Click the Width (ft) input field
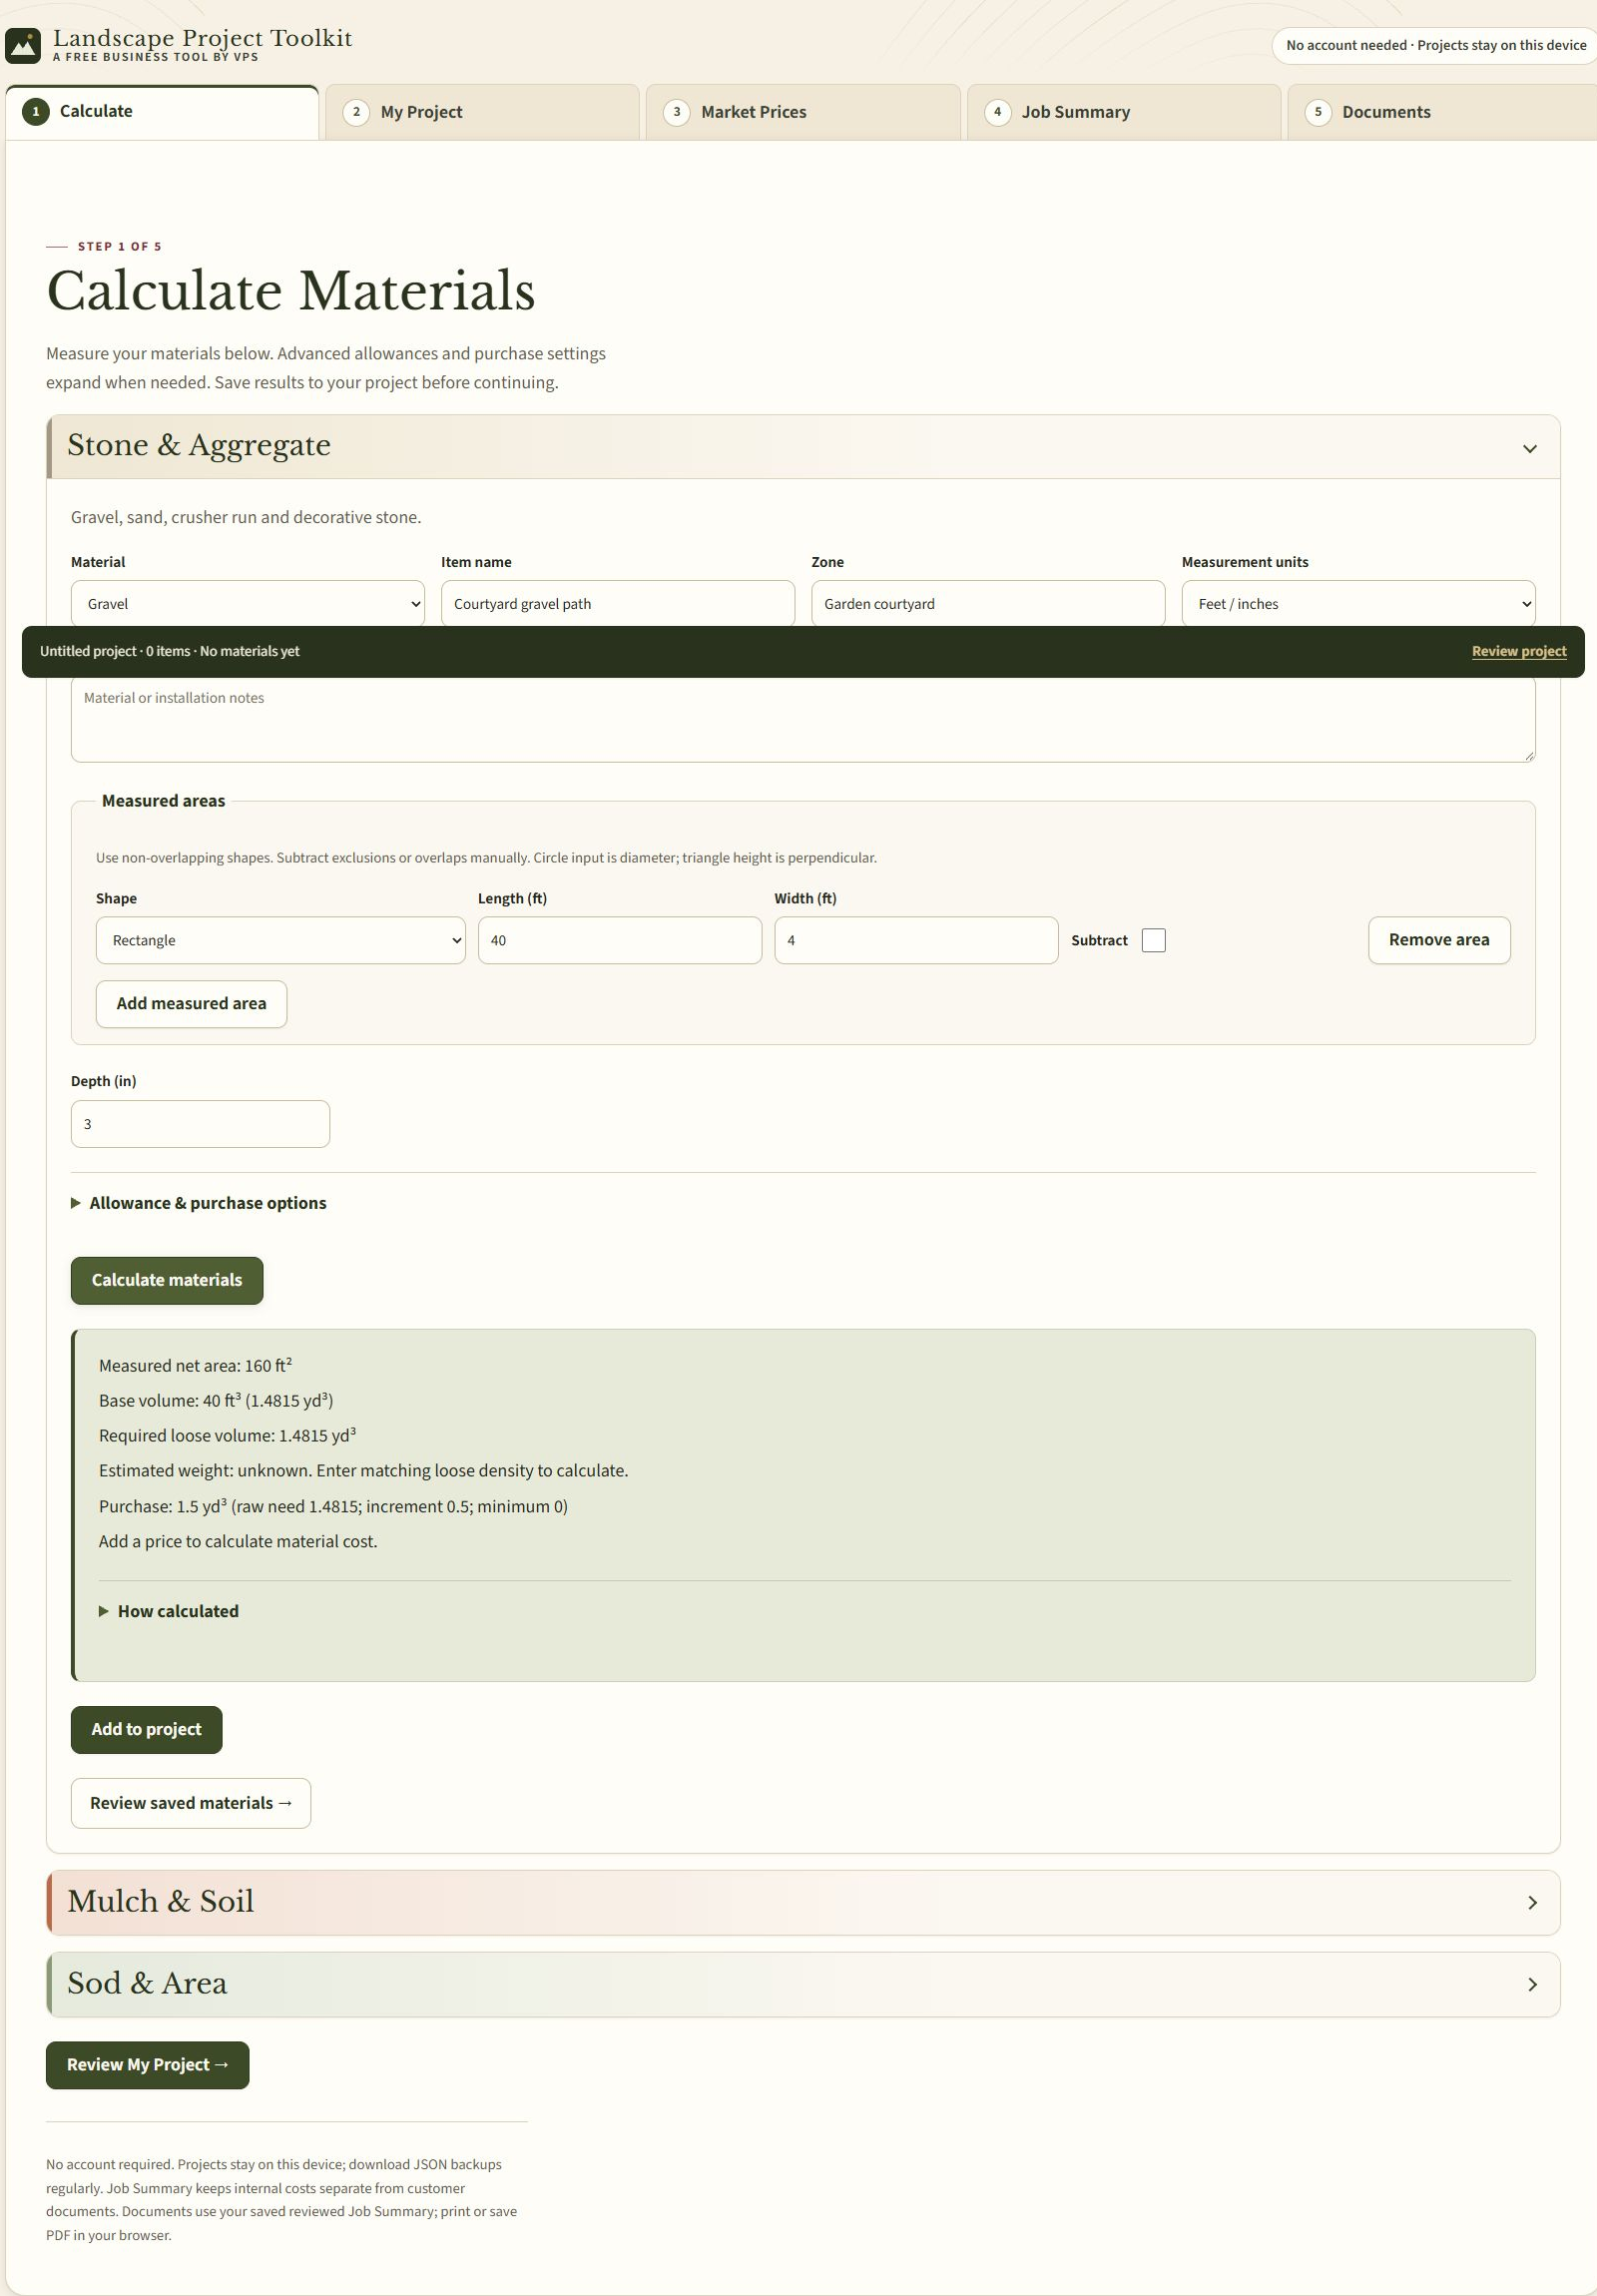Screen dimensions: 1597x2296 916,940
